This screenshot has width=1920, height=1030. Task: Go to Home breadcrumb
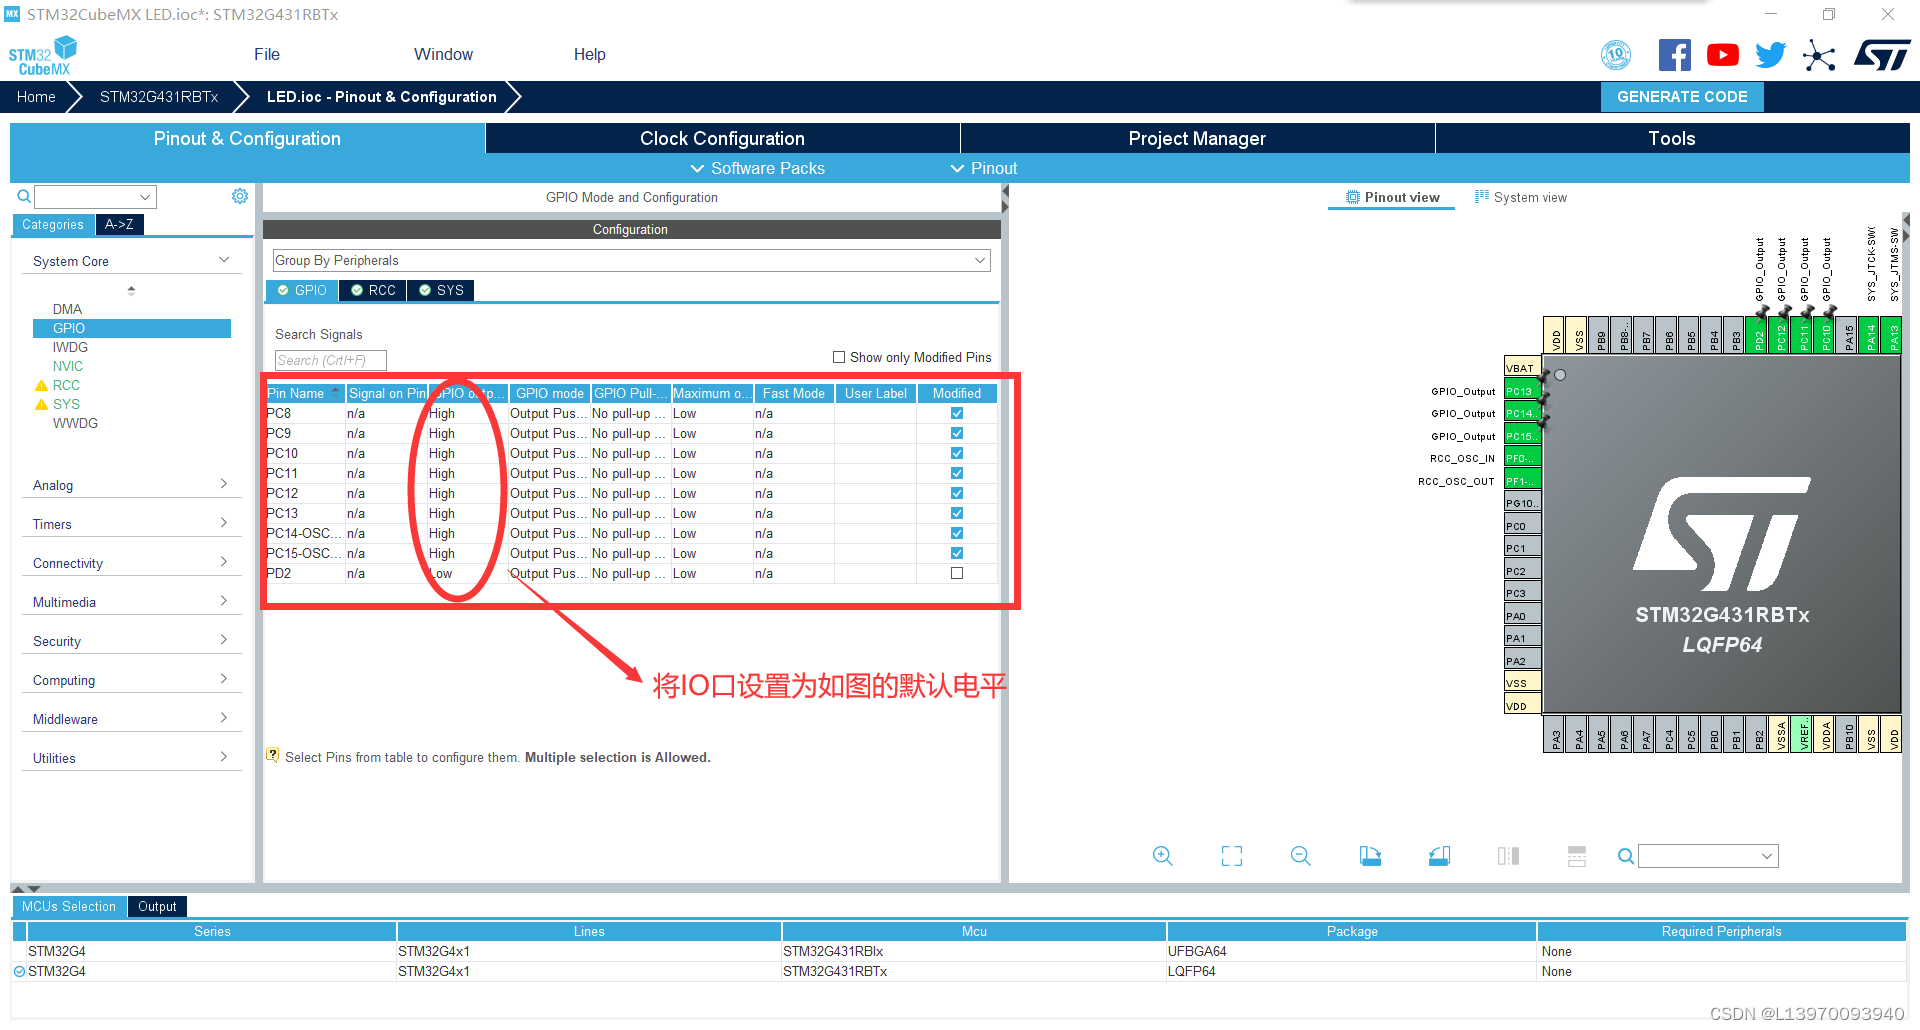tap(36, 97)
